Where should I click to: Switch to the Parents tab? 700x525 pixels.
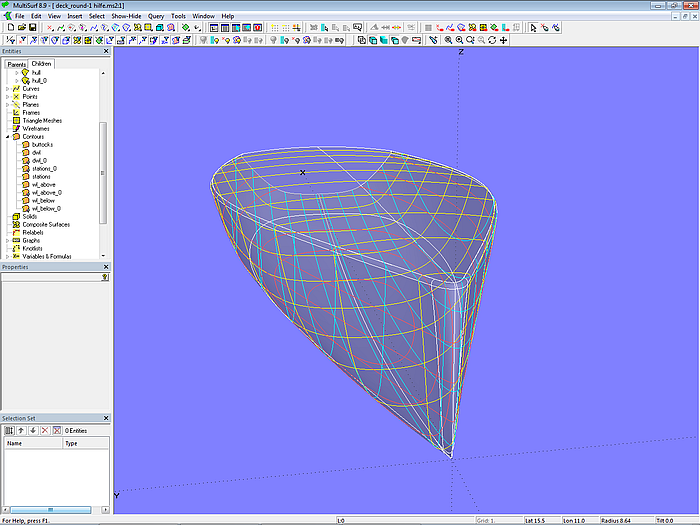tap(17, 64)
